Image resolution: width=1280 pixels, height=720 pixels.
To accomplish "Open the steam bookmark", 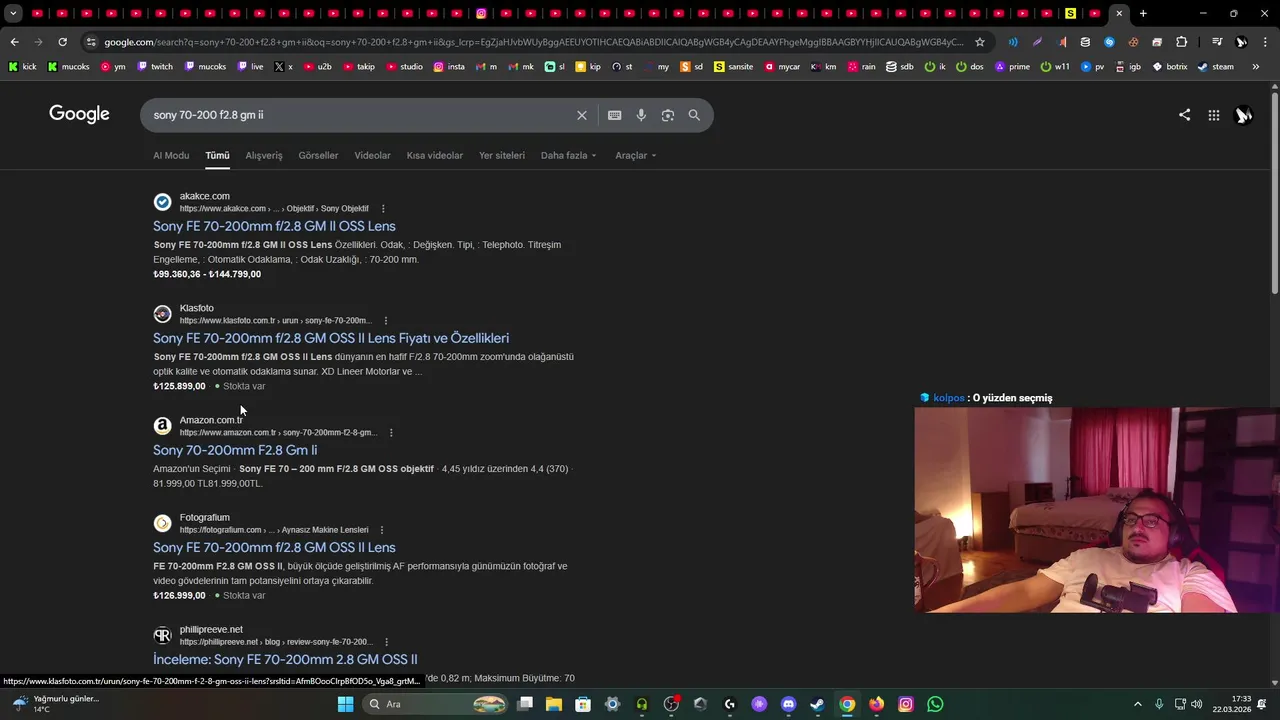I will click(x=1216, y=67).
